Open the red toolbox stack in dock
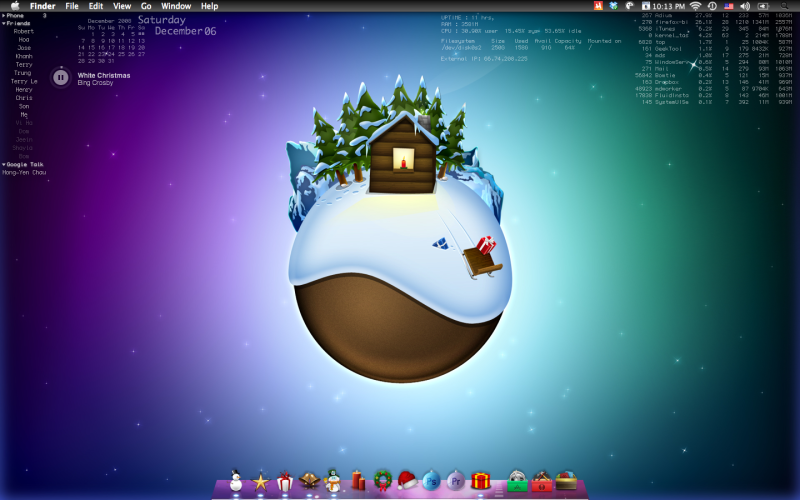The width and height of the screenshot is (800, 500). click(542, 481)
